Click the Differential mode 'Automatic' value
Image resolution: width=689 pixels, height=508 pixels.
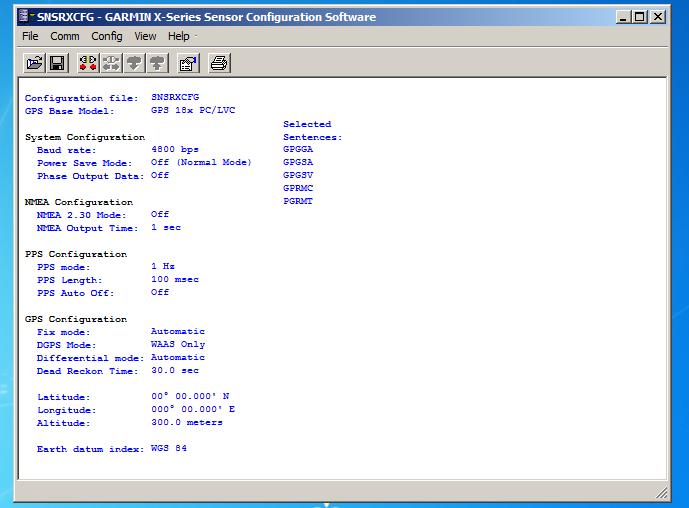(178, 357)
